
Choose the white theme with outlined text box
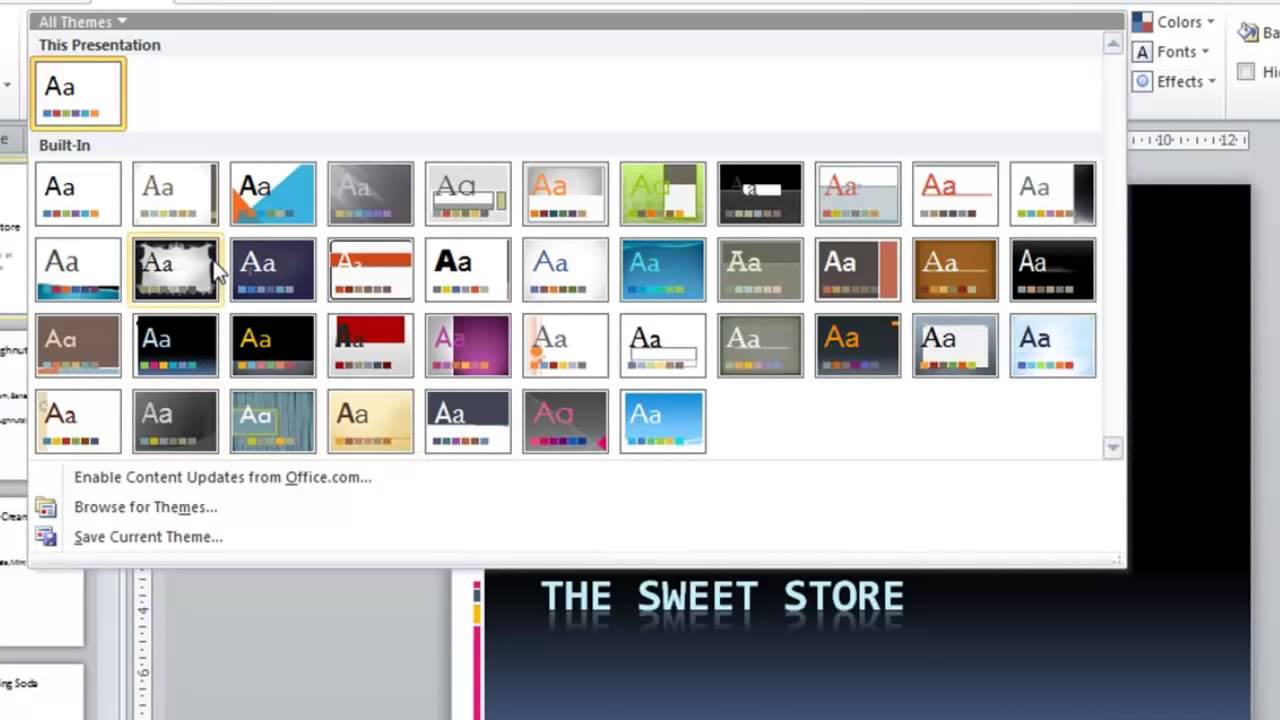pyautogui.click(x=663, y=346)
